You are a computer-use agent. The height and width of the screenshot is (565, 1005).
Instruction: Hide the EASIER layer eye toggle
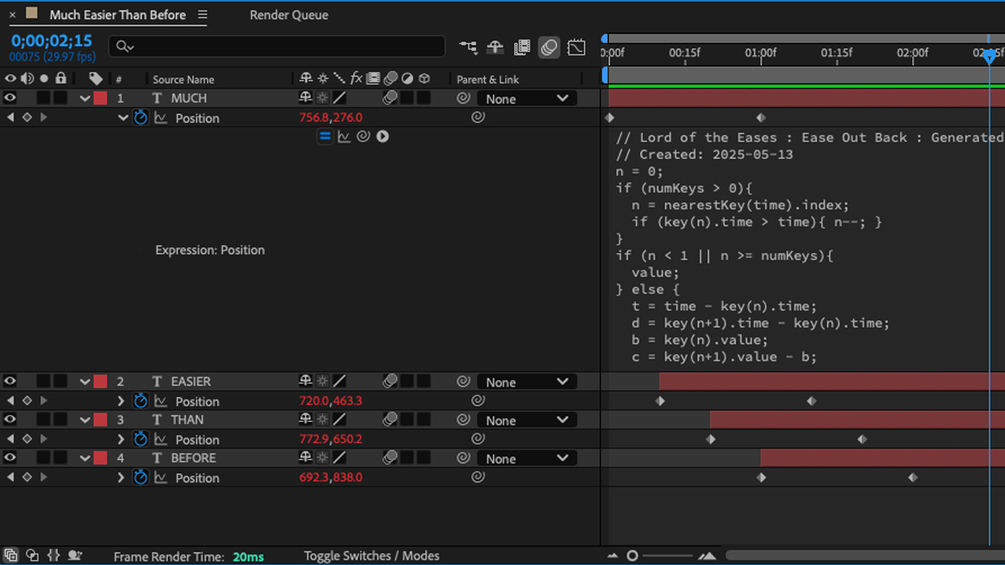(x=10, y=381)
